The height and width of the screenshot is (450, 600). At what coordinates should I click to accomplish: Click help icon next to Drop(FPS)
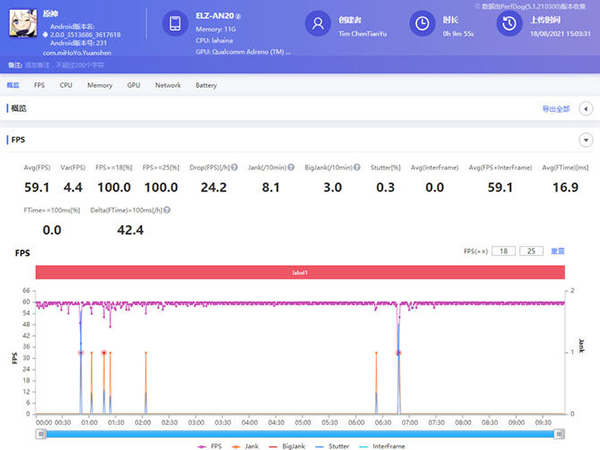coord(233,167)
